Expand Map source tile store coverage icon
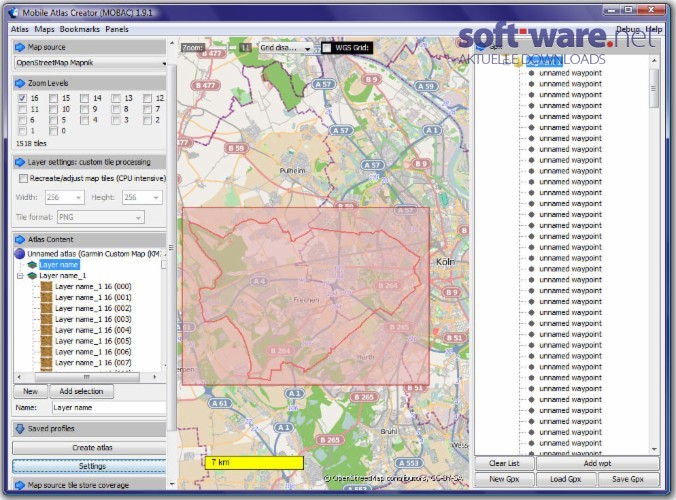The width and height of the screenshot is (676, 500). pos(20,485)
